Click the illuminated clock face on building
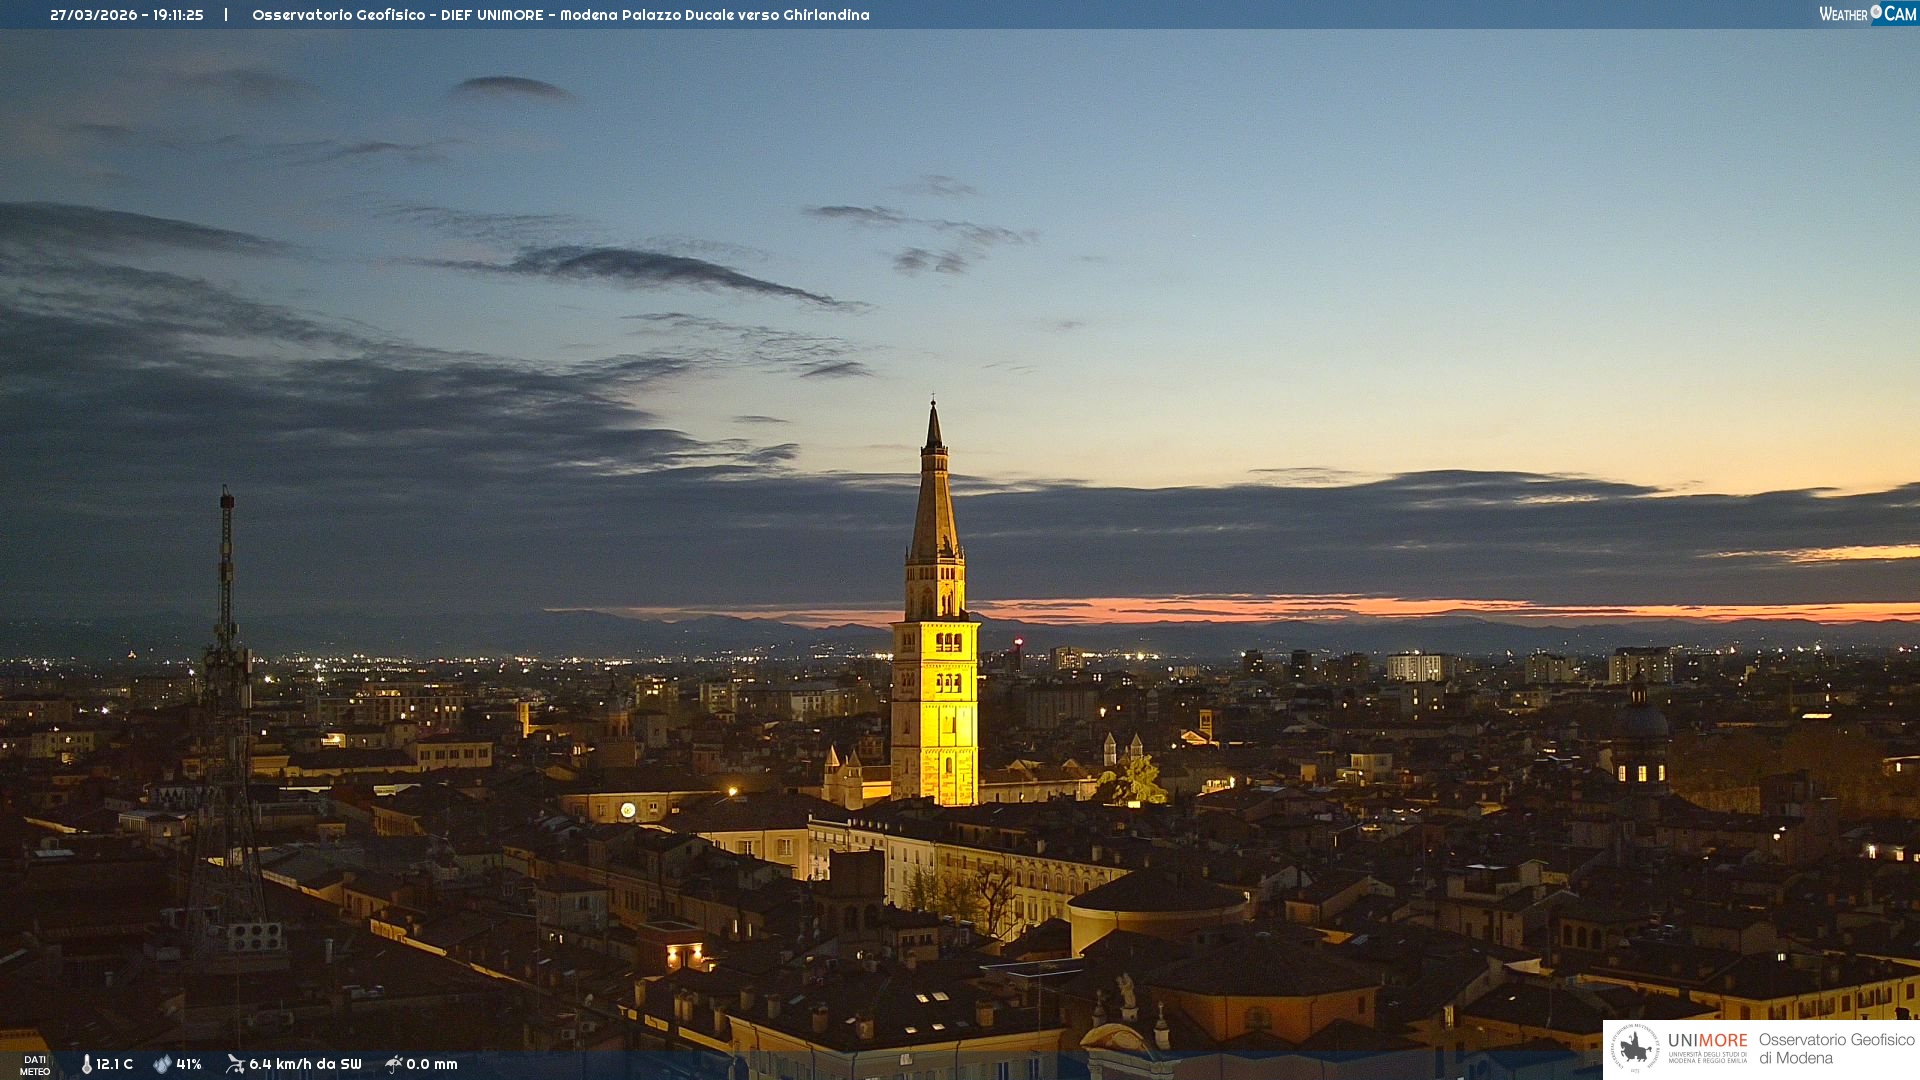 pyautogui.click(x=628, y=810)
